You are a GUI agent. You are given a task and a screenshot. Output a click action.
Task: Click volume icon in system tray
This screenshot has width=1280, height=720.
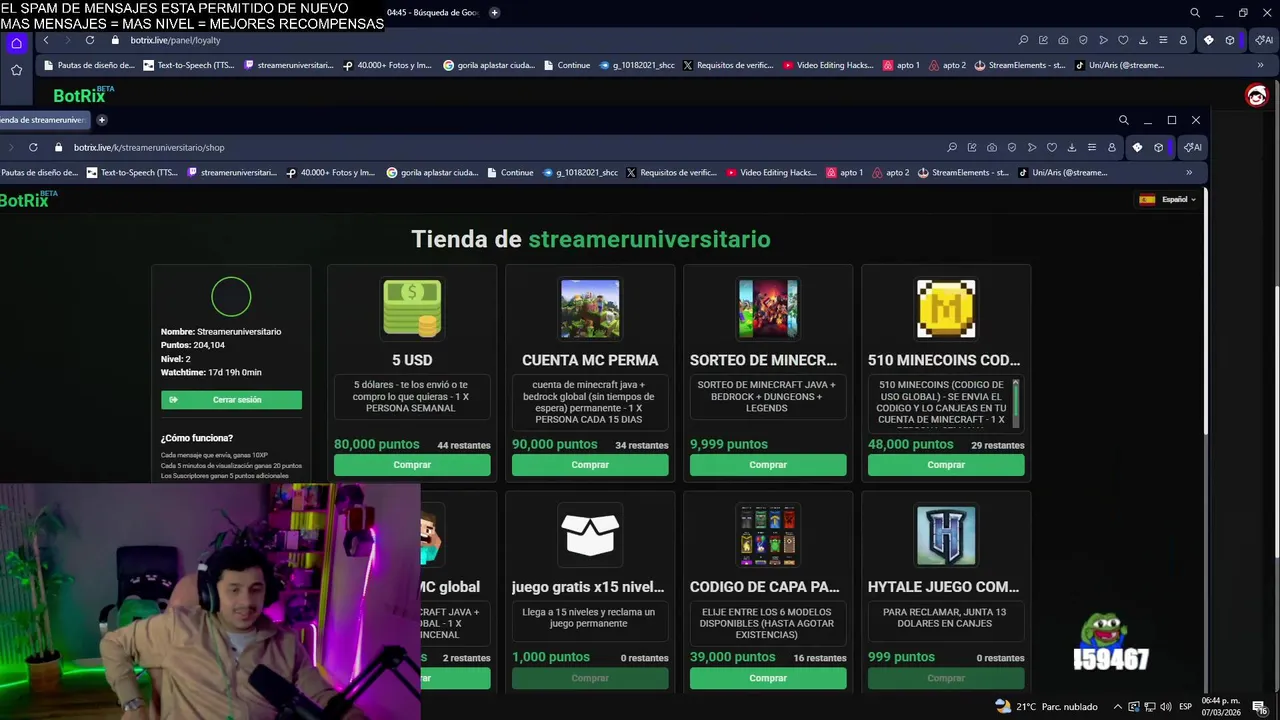(1166, 706)
